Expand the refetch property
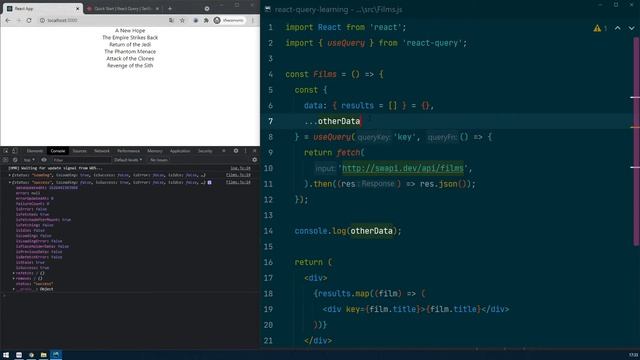 pyautogui.click(x=14, y=273)
